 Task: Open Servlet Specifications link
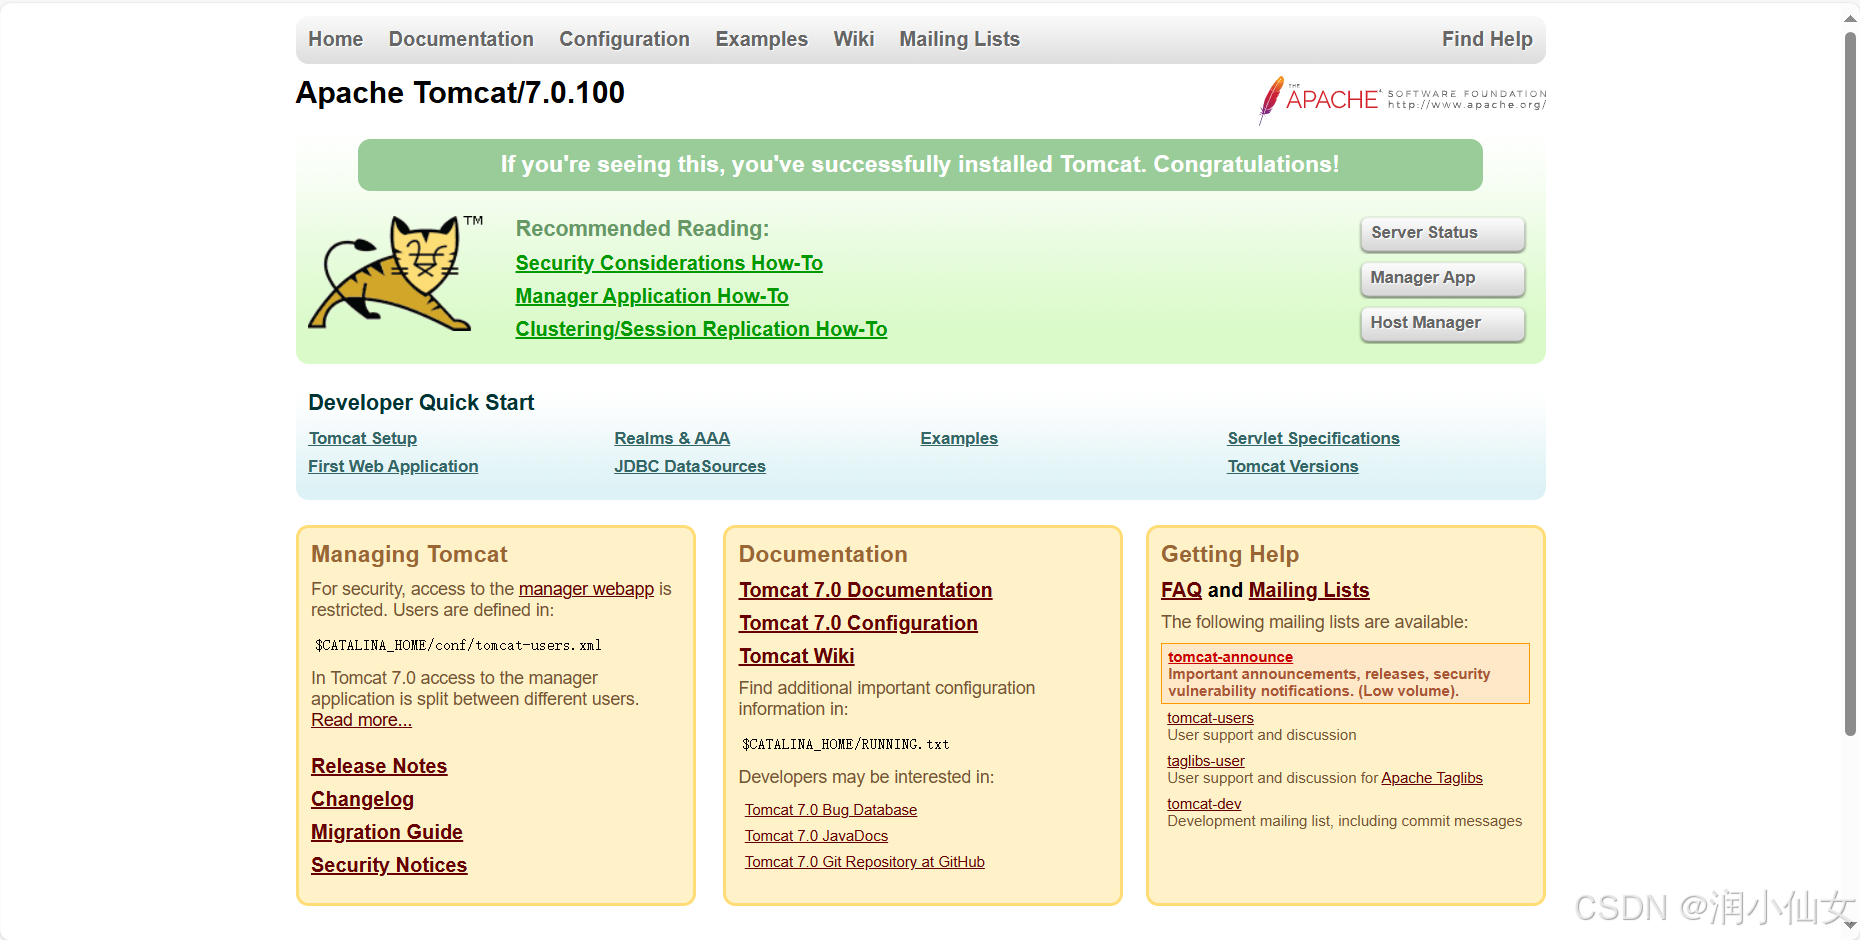point(1313,438)
